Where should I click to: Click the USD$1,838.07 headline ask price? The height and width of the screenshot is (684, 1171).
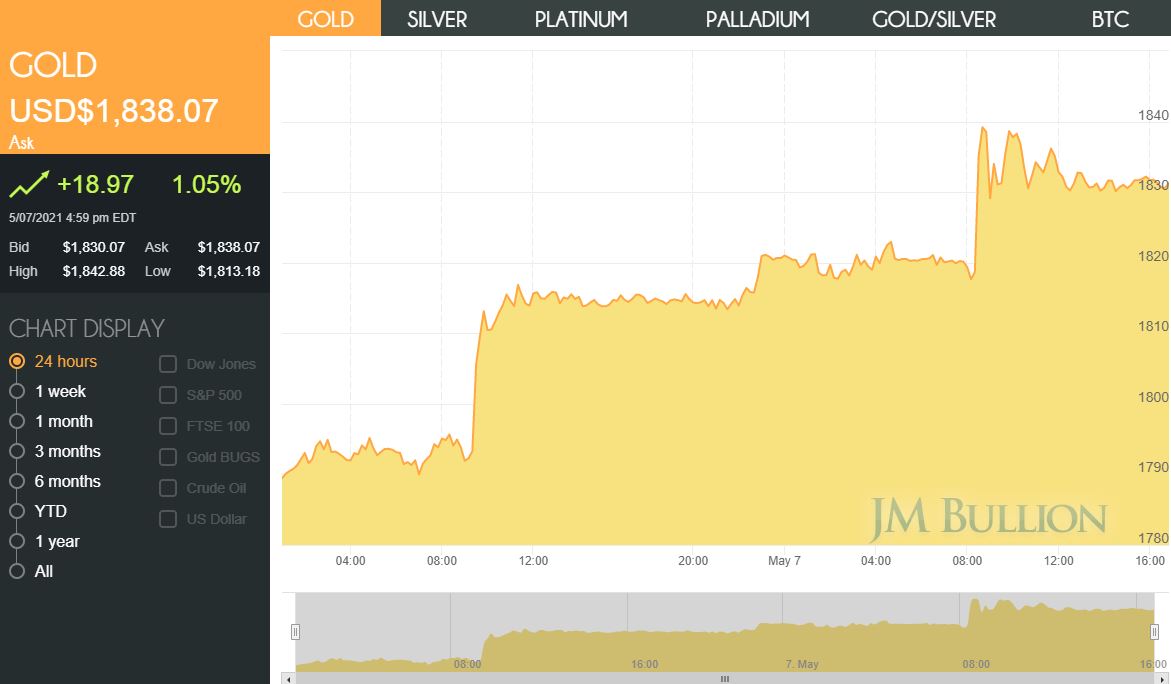114,111
